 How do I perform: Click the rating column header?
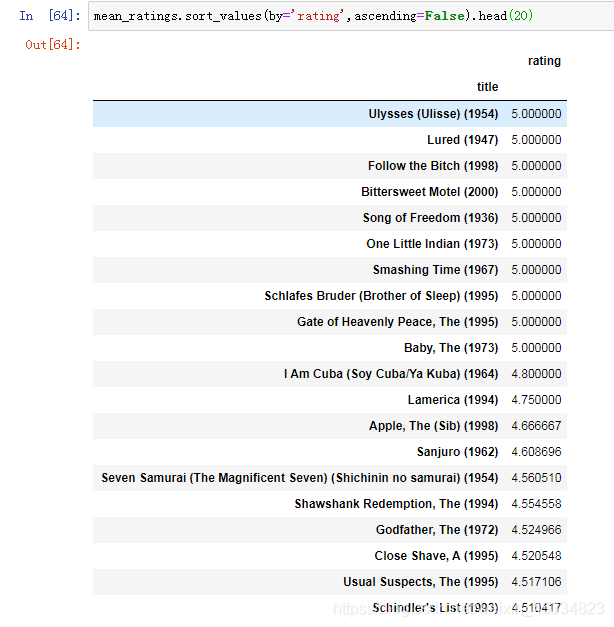[544, 61]
